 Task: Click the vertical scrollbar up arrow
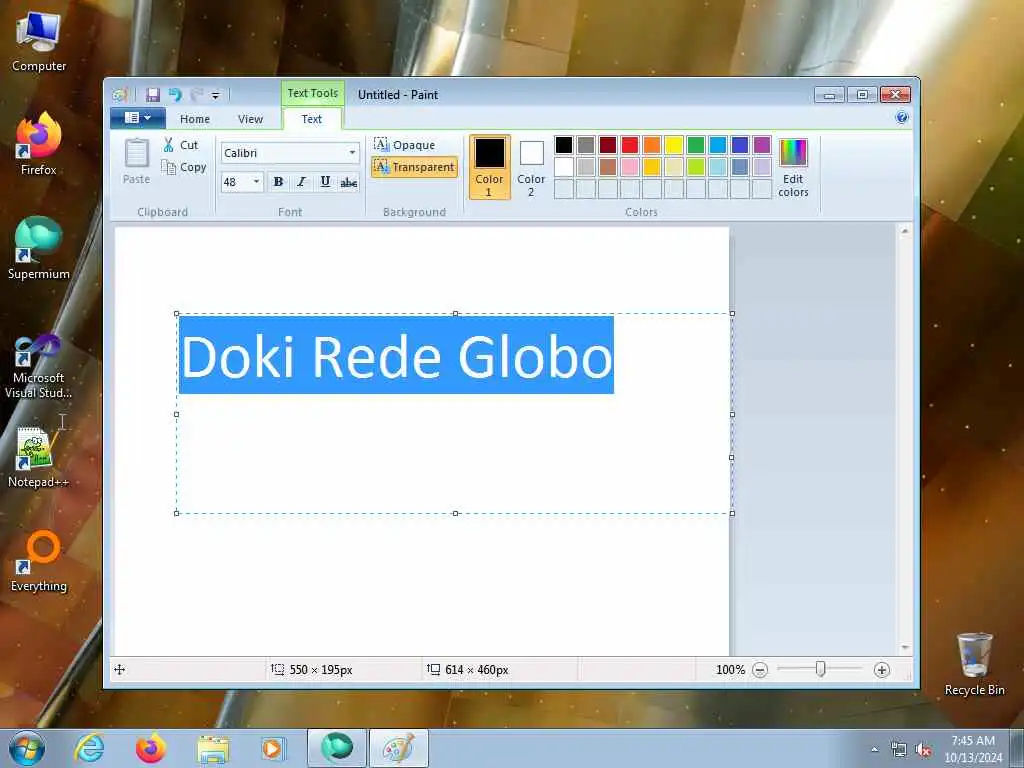coord(905,231)
